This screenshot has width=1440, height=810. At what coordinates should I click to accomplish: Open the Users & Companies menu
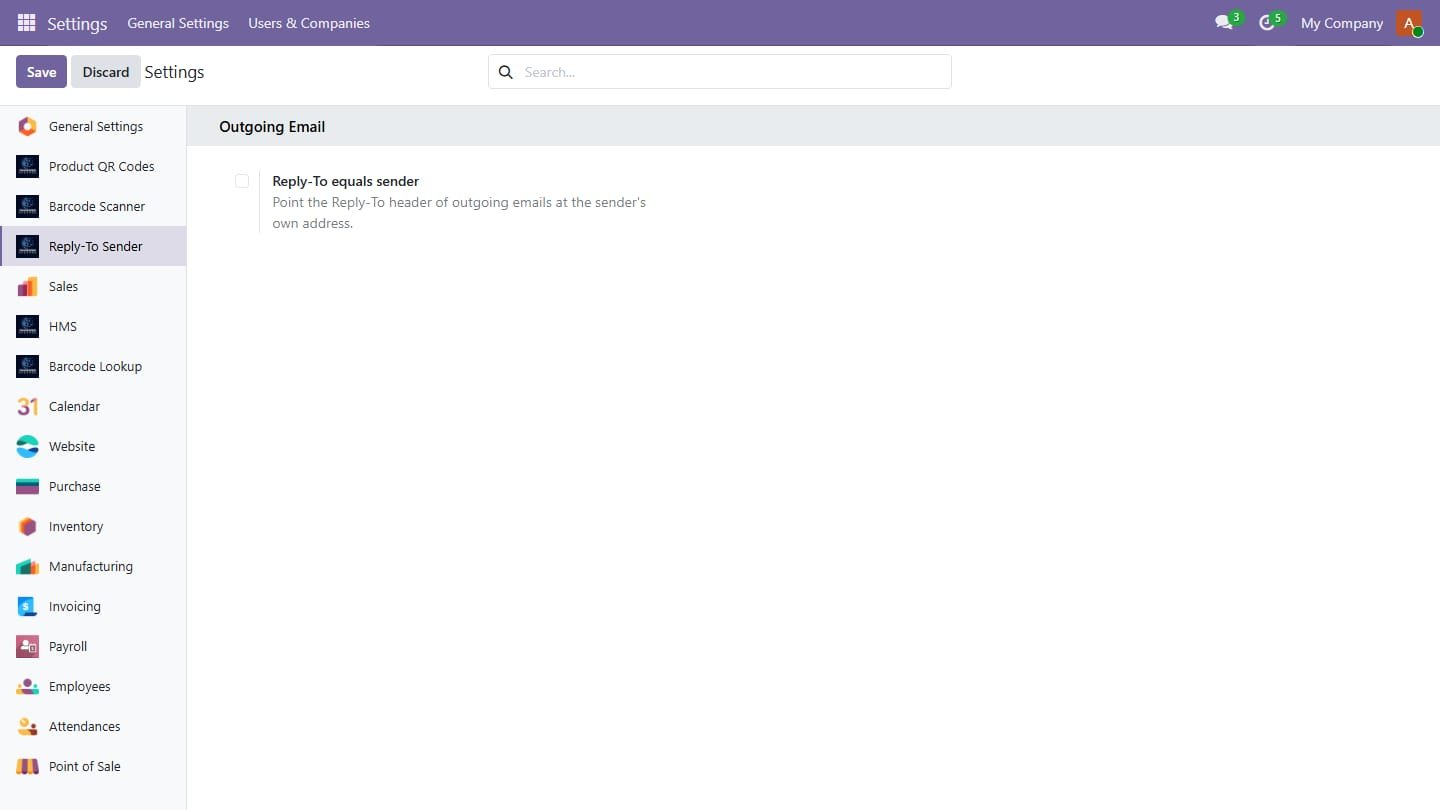click(x=309, y=23)
